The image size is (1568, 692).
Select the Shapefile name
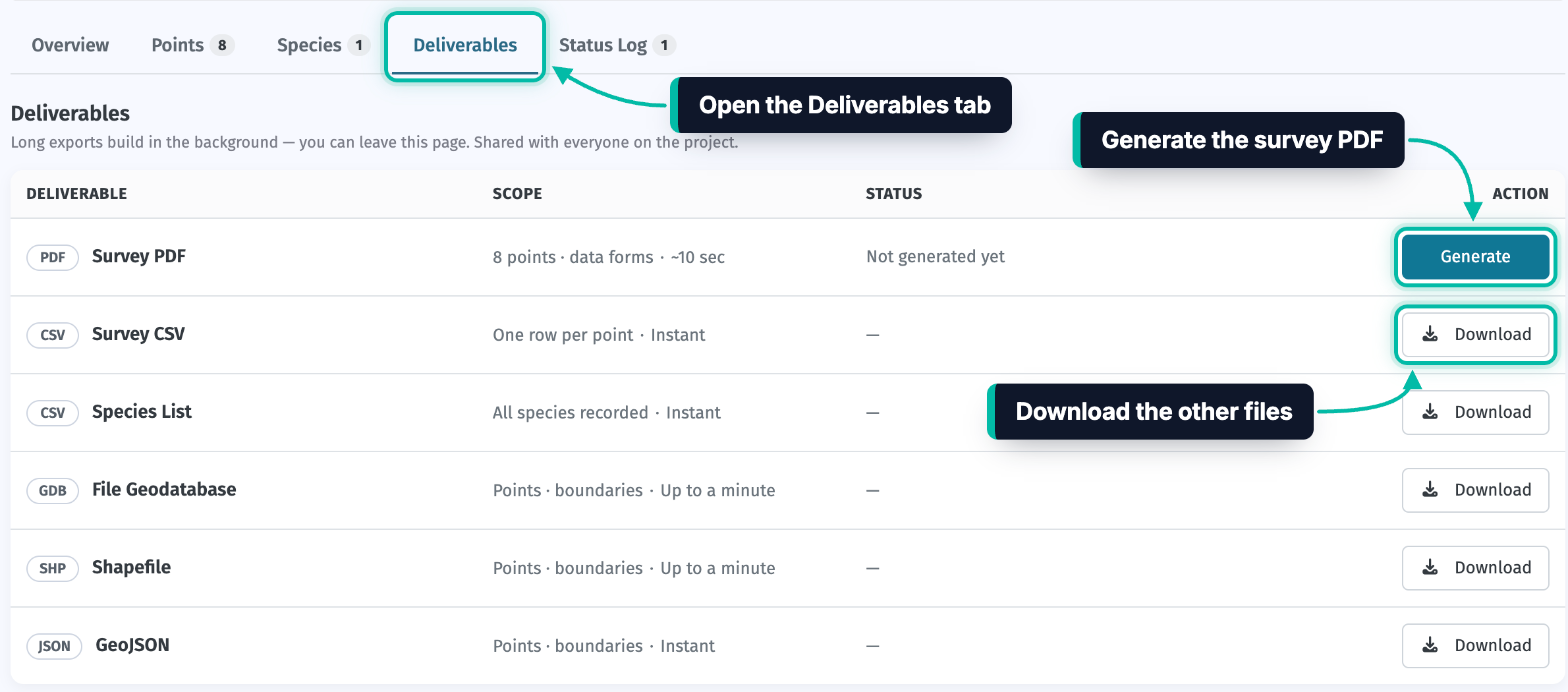point(131,567)
